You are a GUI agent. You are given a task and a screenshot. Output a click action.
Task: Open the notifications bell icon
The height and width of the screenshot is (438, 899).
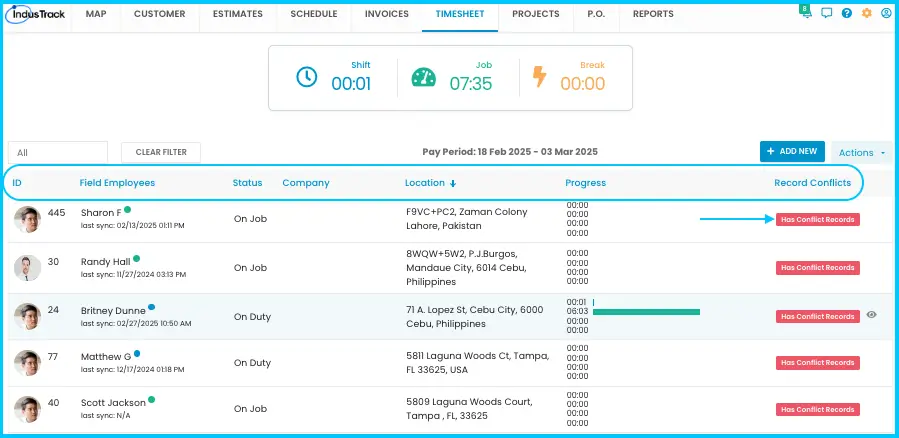[807, 14]
